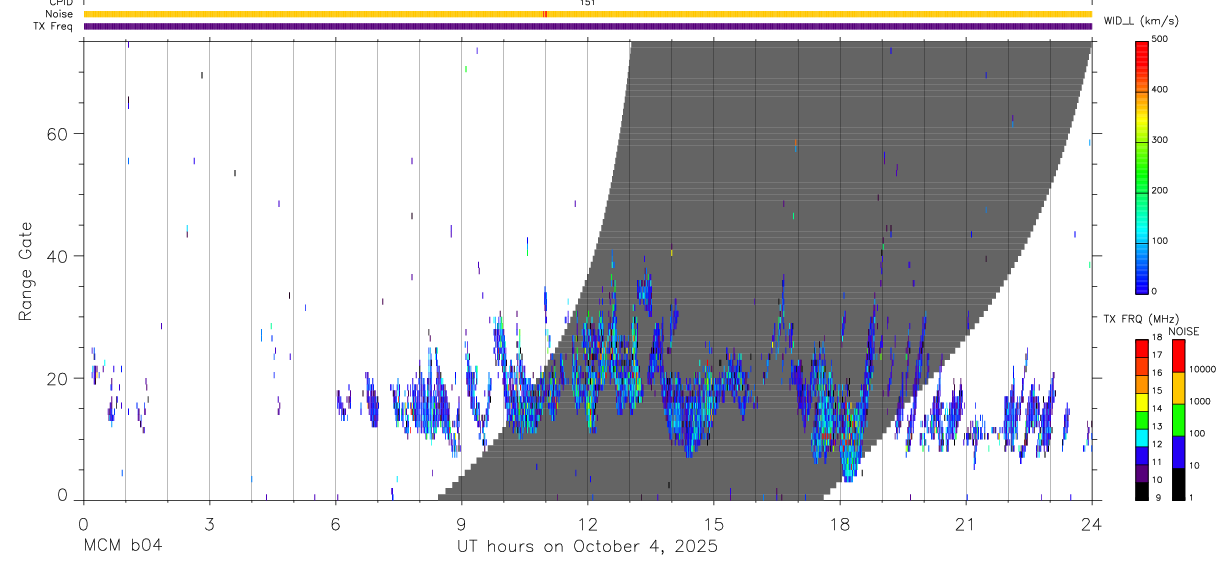Click the 200 tick on the width colorbar
The width and height of the screenshot is (1228, 567).
click(x=1161, y=190)
